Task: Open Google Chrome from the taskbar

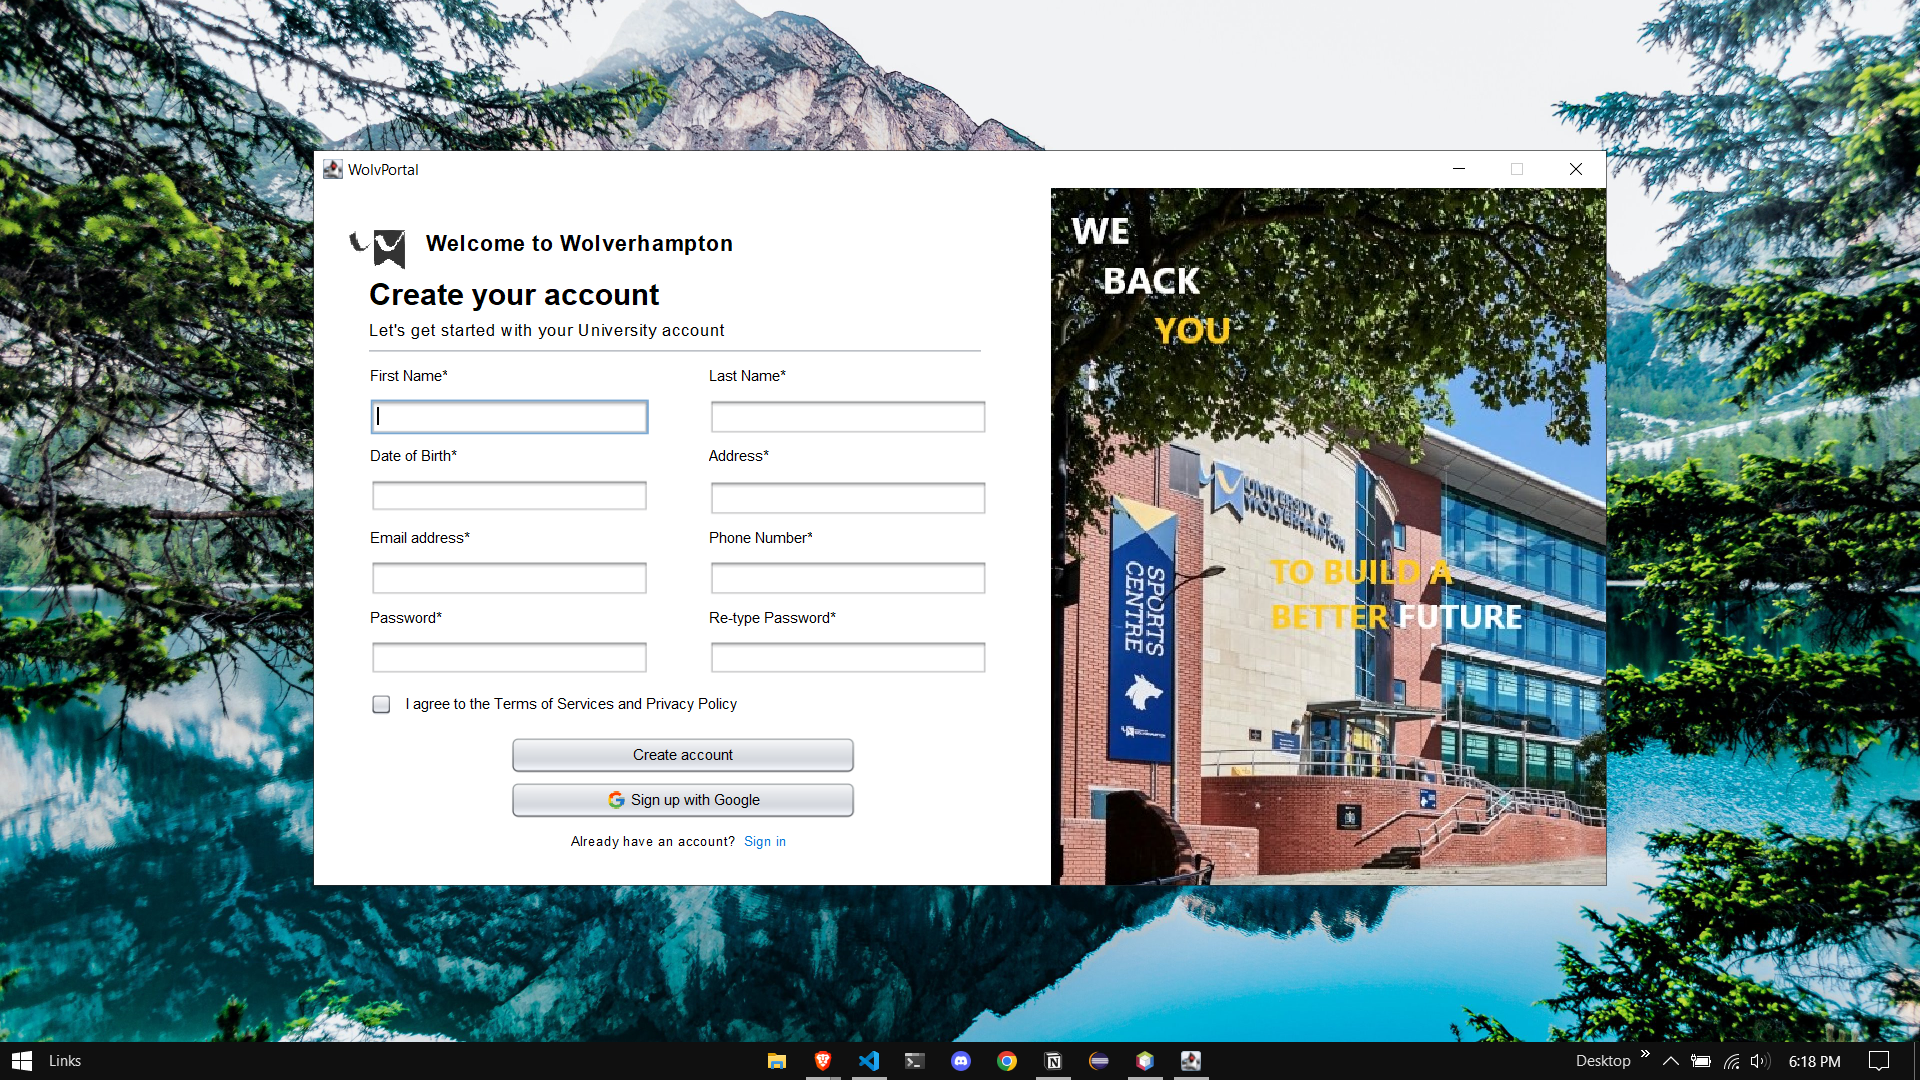Action: [1007, 1061]
